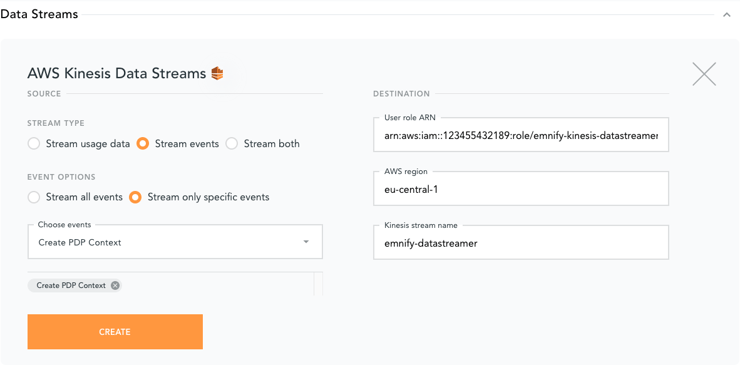Remove the Create PDP Context chip
Screen dimensions: 740x375
(115, 285)
